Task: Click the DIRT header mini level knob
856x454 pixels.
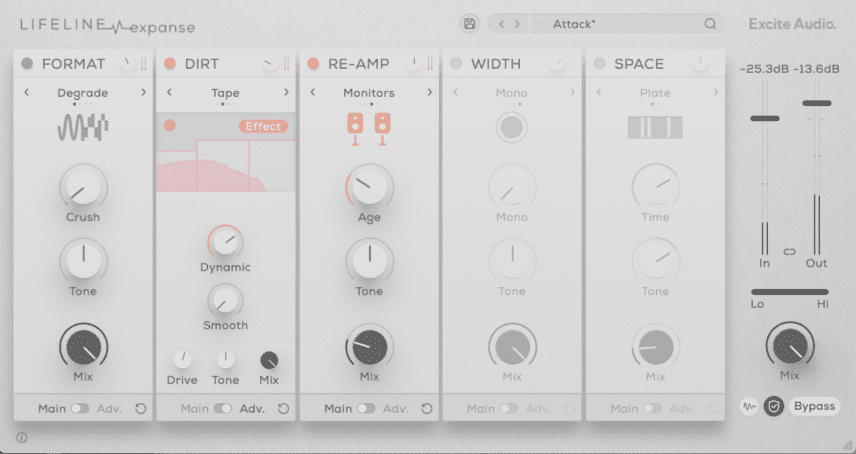Action: (x=270, y=64)
